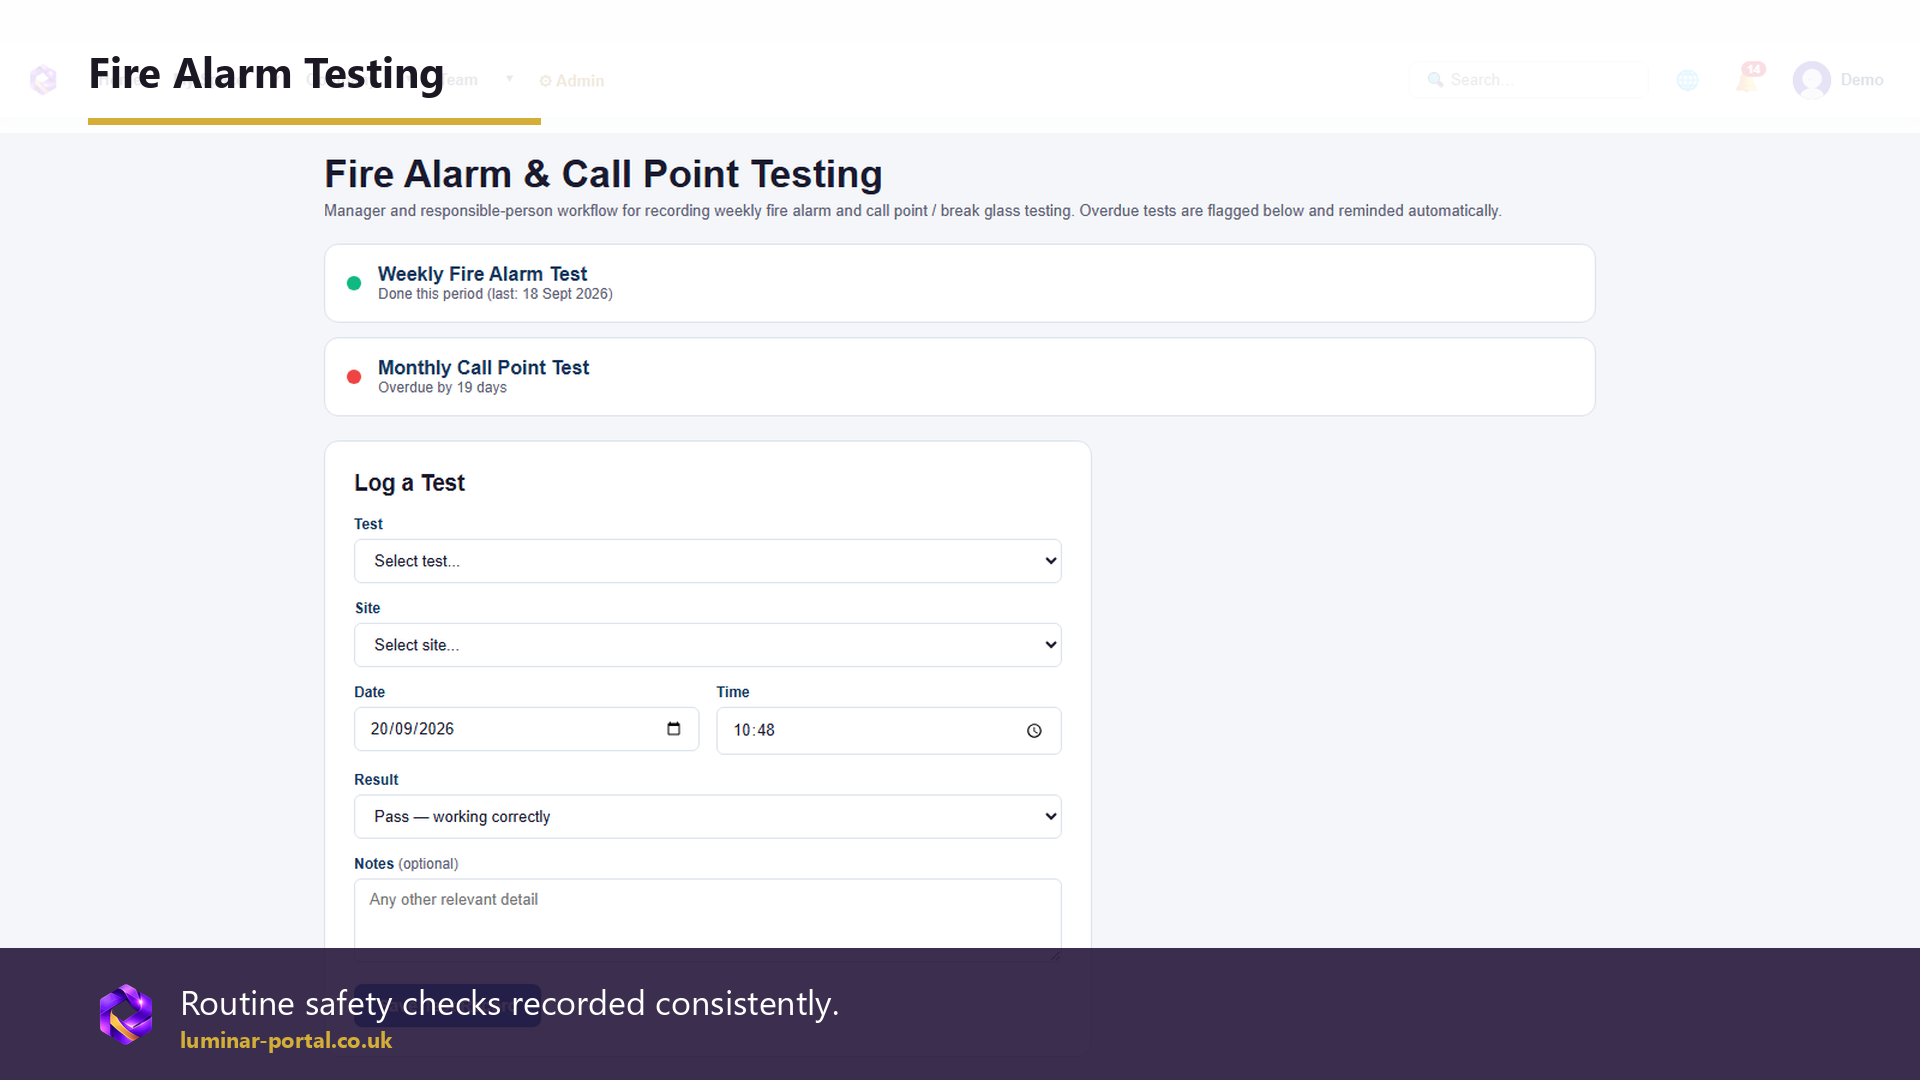
Task: Select the Weekly Fire Alarm Test card title
Action: click(x=482, y=274)
